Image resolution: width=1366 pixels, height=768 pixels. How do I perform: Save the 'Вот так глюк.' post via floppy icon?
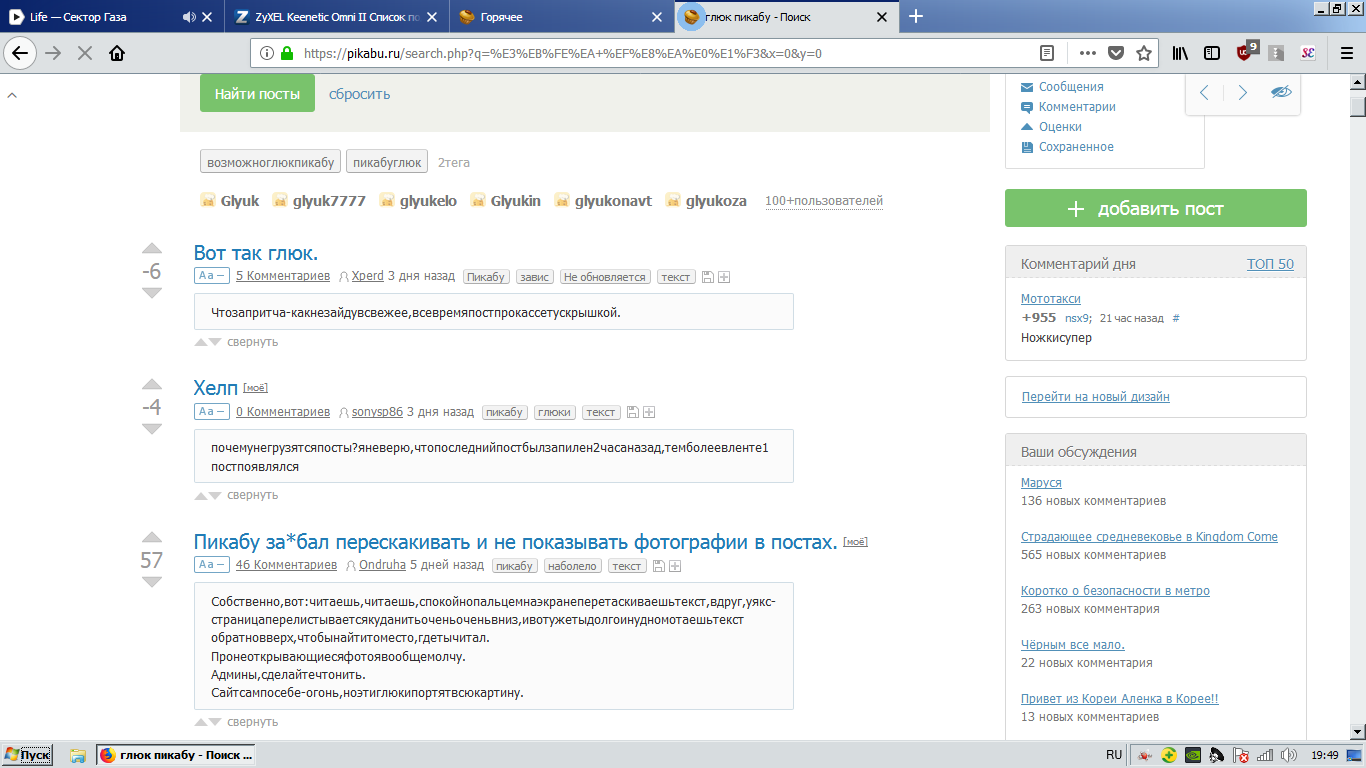[x=708, y=277]
